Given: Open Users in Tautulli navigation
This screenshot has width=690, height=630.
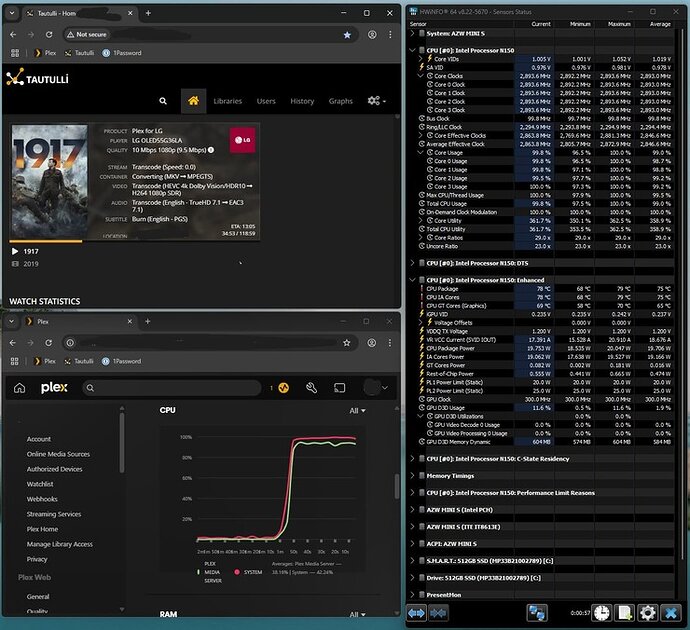Looking at the screenshot, I should point(266,101).
